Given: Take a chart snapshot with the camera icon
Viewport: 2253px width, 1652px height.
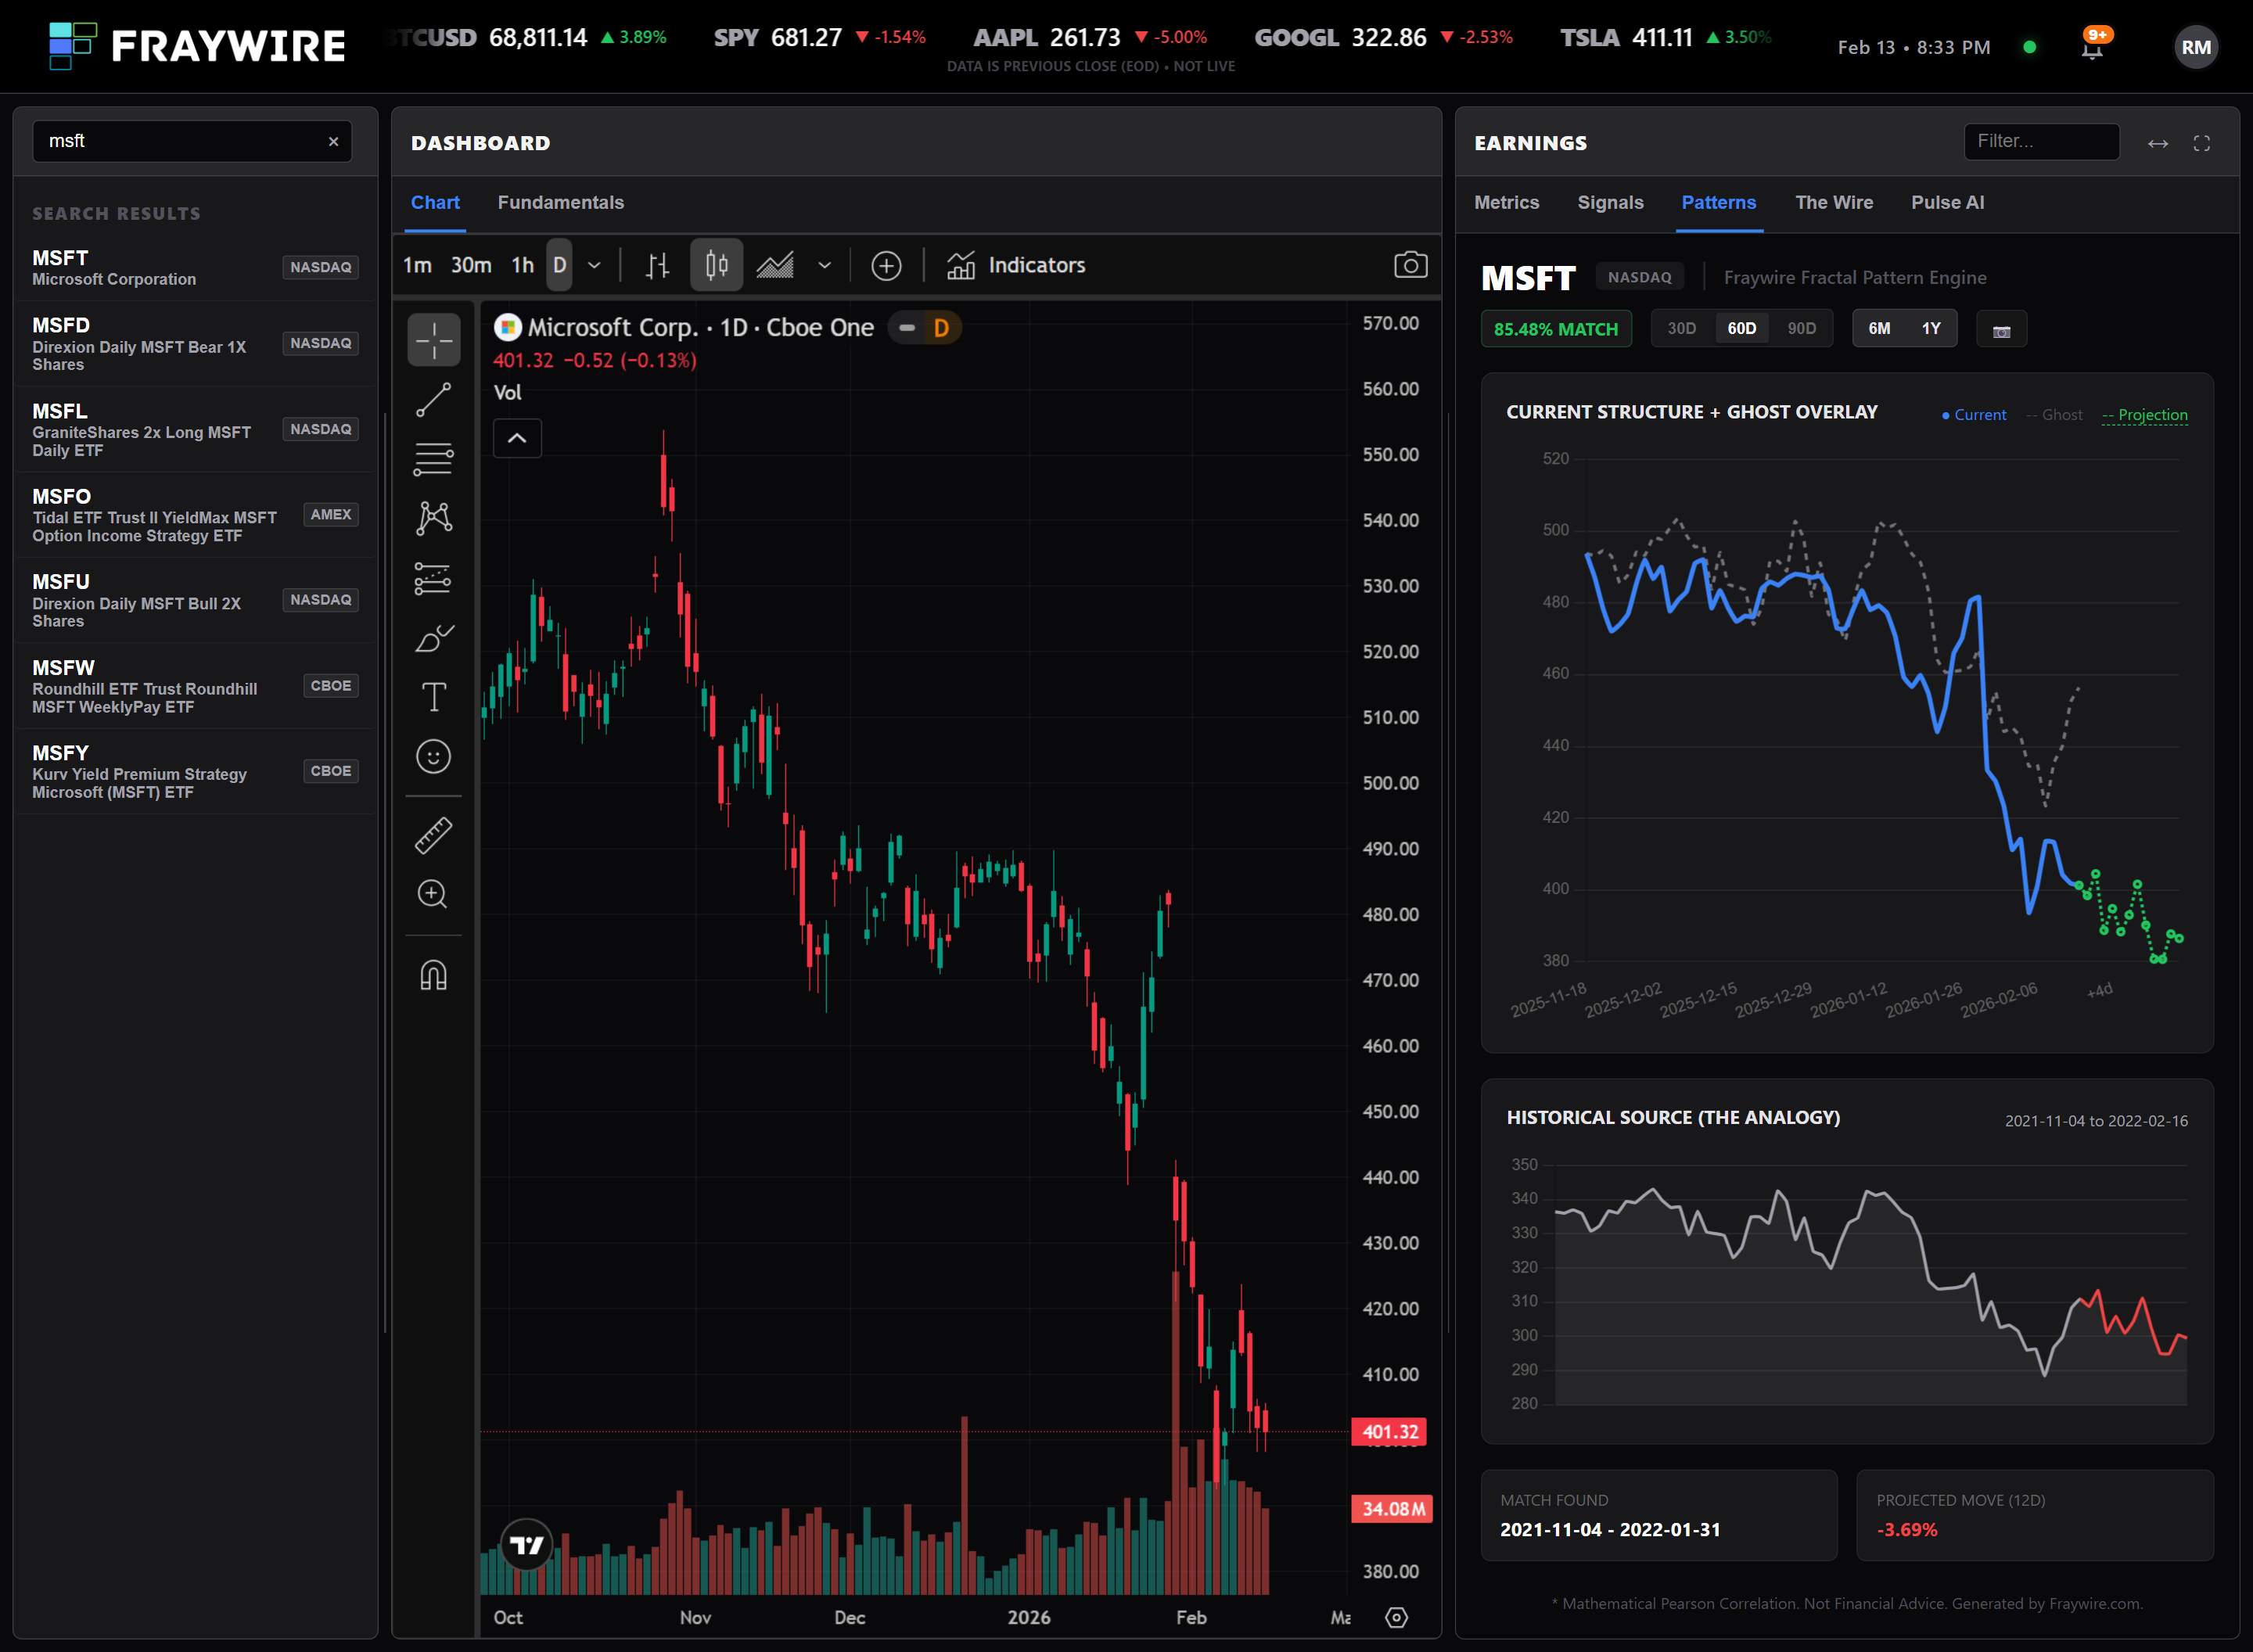Looking at the screenshot, I should pyautogui.click(x=1410, y=265).
